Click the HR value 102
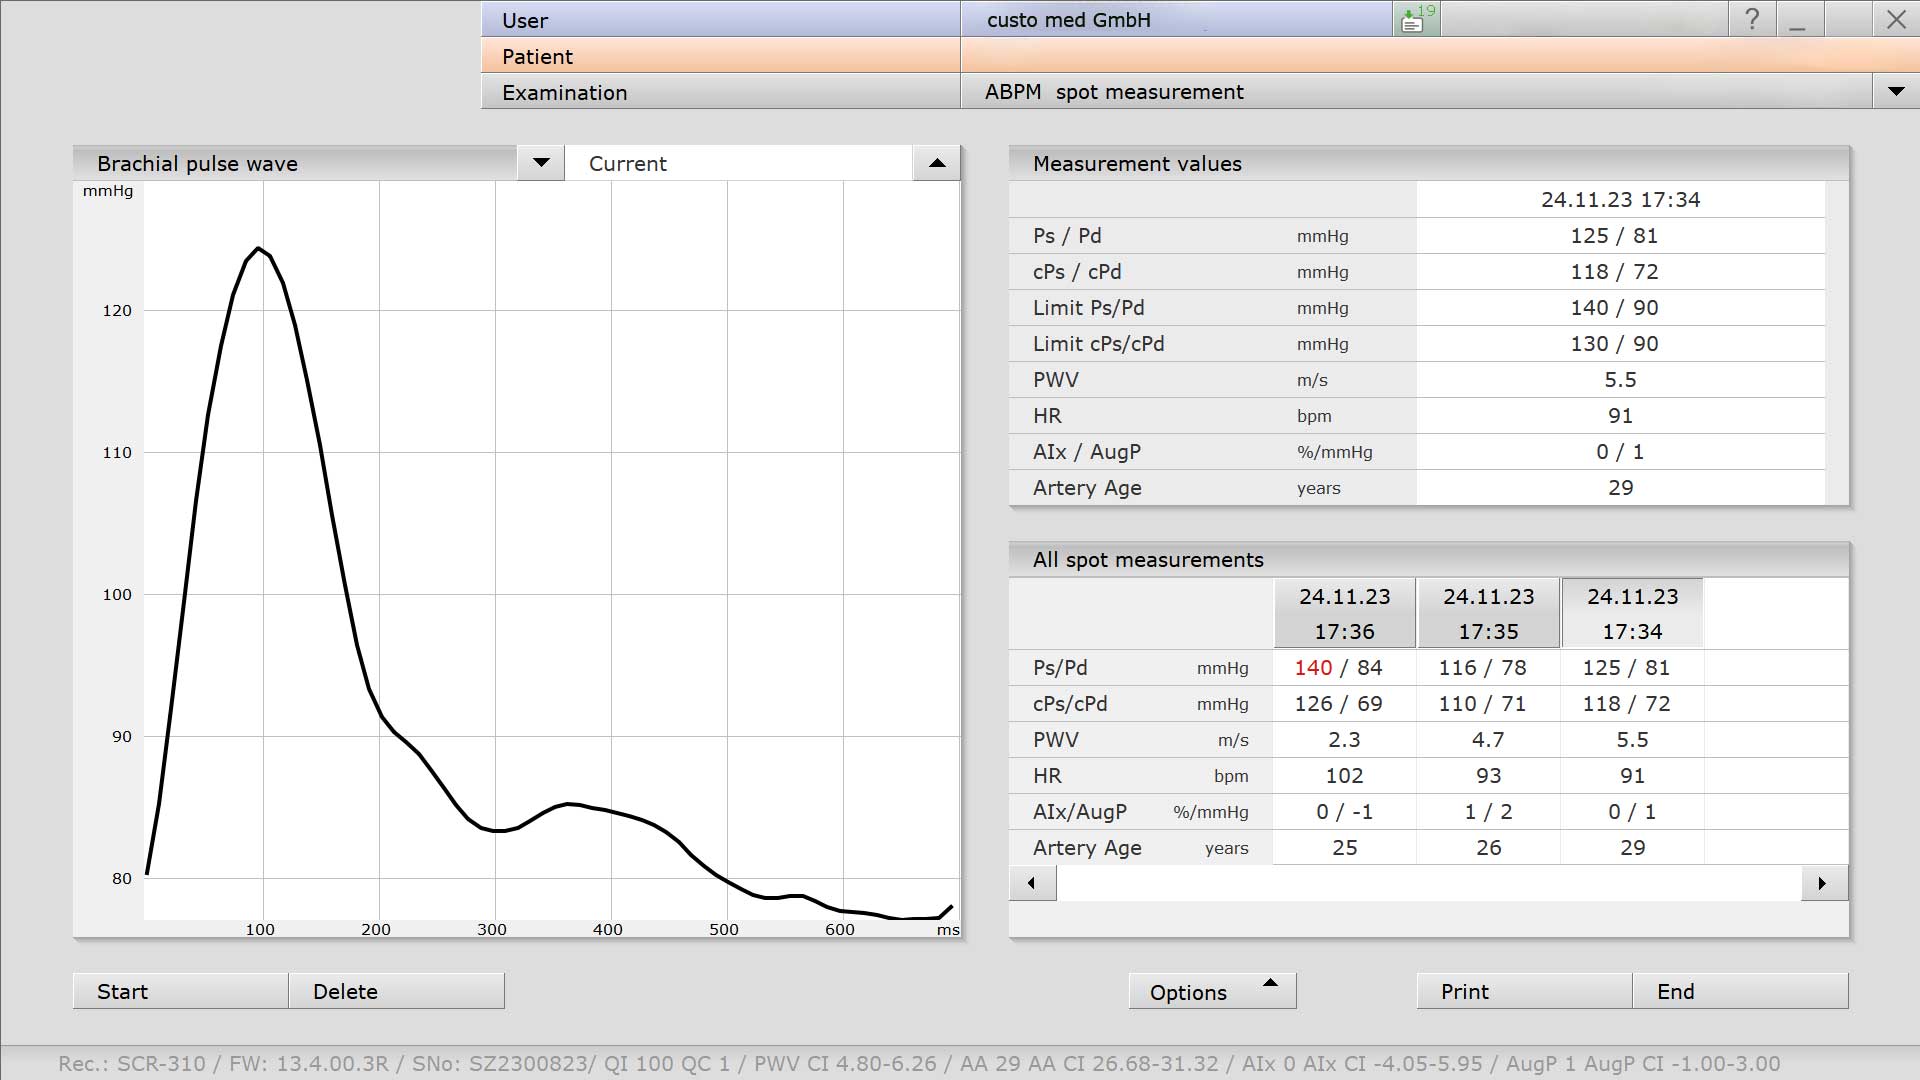 click(1344, 776)
